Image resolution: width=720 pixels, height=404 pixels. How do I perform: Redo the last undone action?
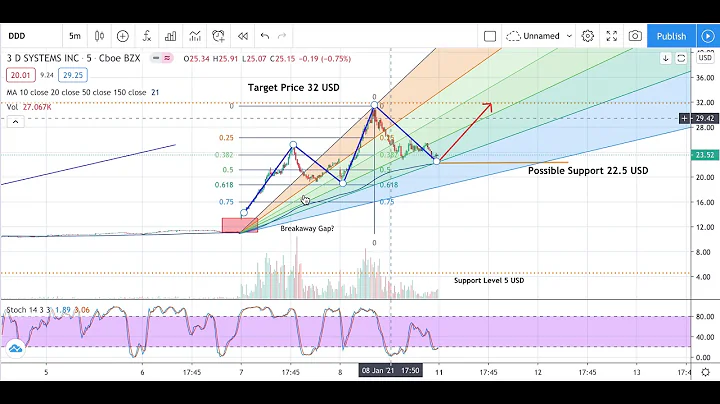pyautogui.click(x=282, y=36)
